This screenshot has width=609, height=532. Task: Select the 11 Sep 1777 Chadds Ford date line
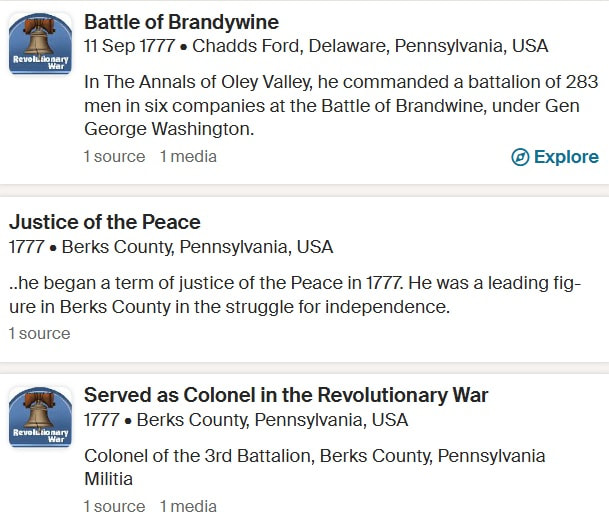coord(316,46)
